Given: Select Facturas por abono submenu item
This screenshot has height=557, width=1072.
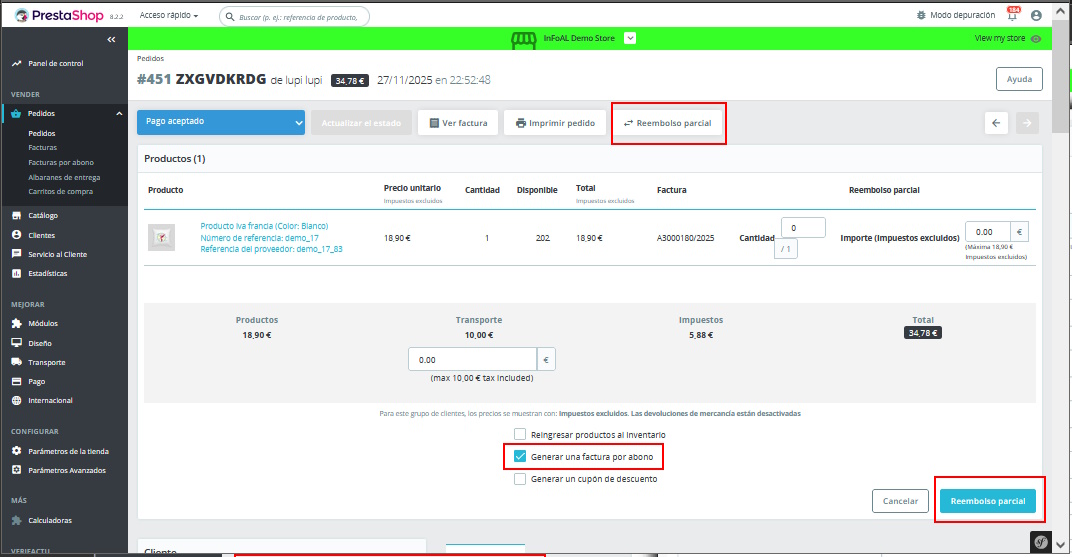Looking at the screenshot, I should (60, 162).
